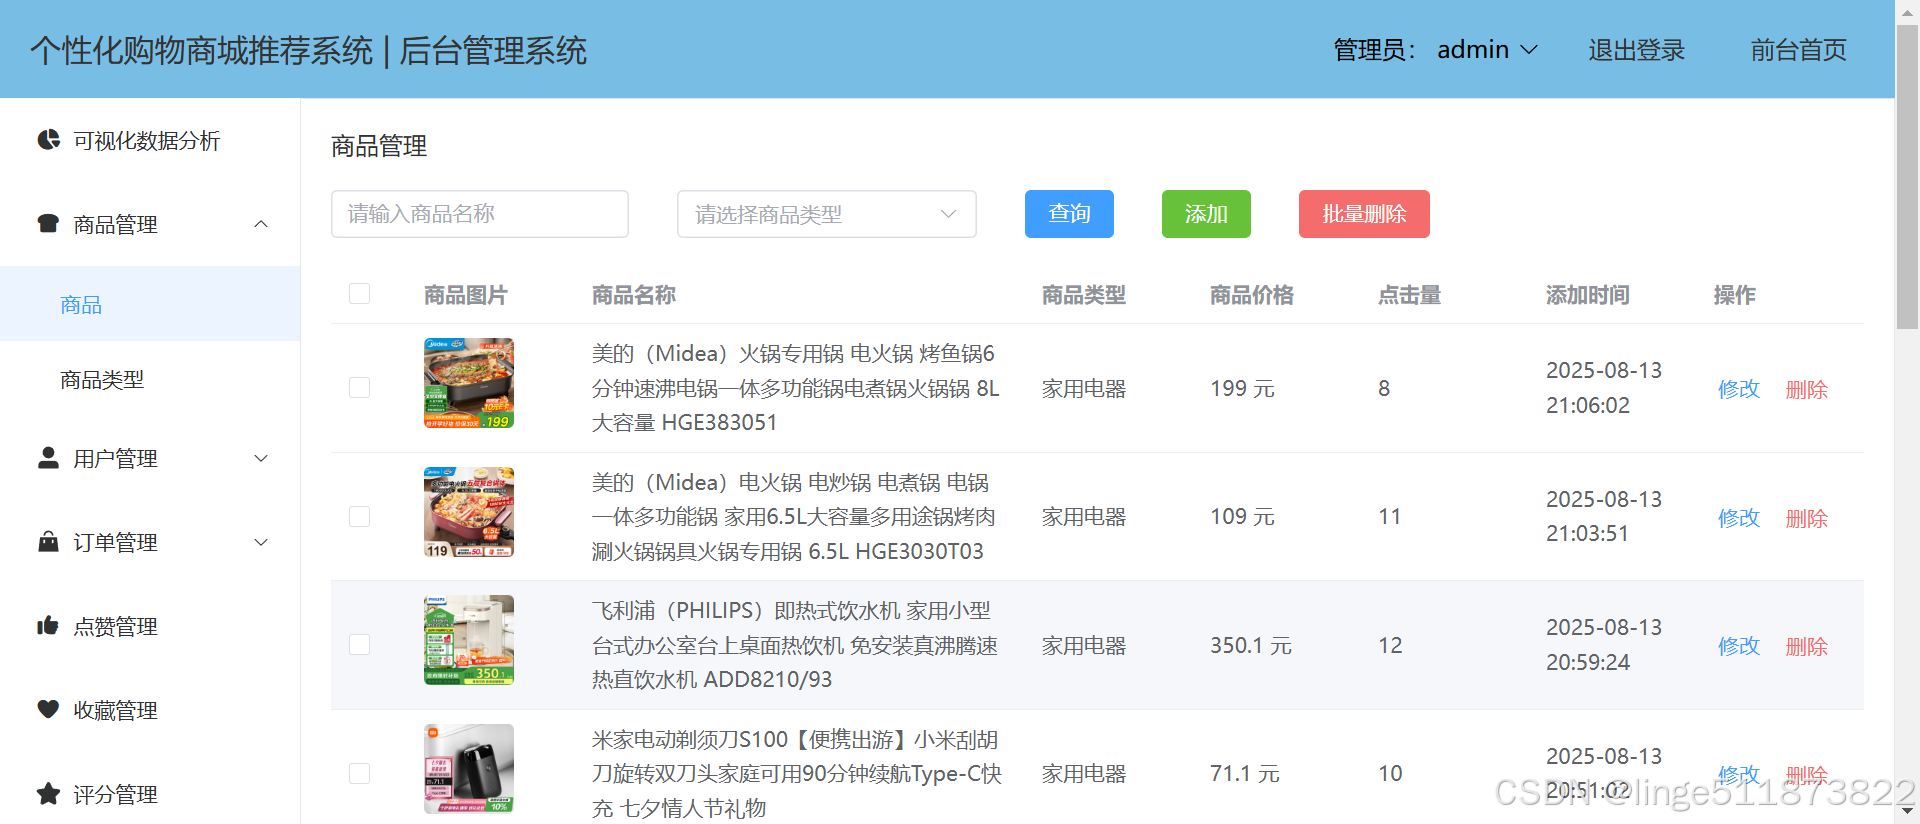Open the Midea 199 hotpot product thumbnail
The height and width of the screenshot is (824, 1920).
click(x=469, y=383)
